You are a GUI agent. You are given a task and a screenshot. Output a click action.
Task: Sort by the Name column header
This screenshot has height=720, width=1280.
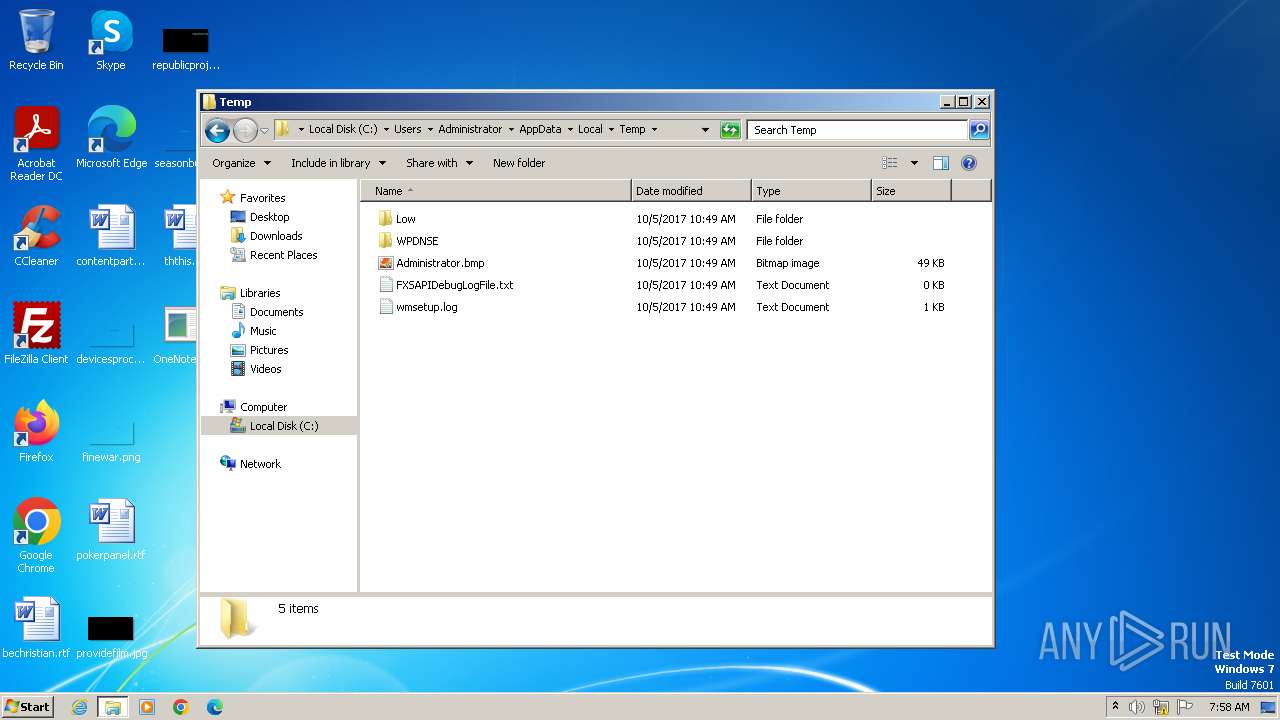pyautogui.click(x=496, y=191)
